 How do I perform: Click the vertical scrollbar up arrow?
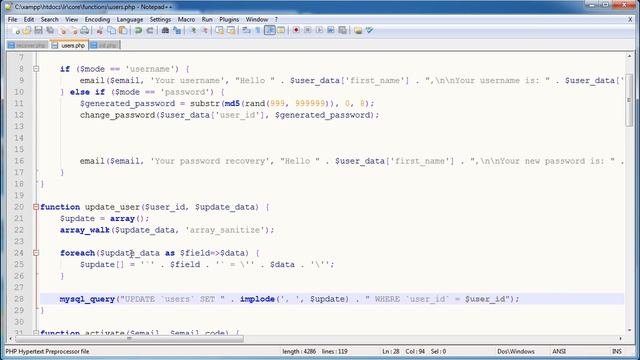[x=629, y=56]
